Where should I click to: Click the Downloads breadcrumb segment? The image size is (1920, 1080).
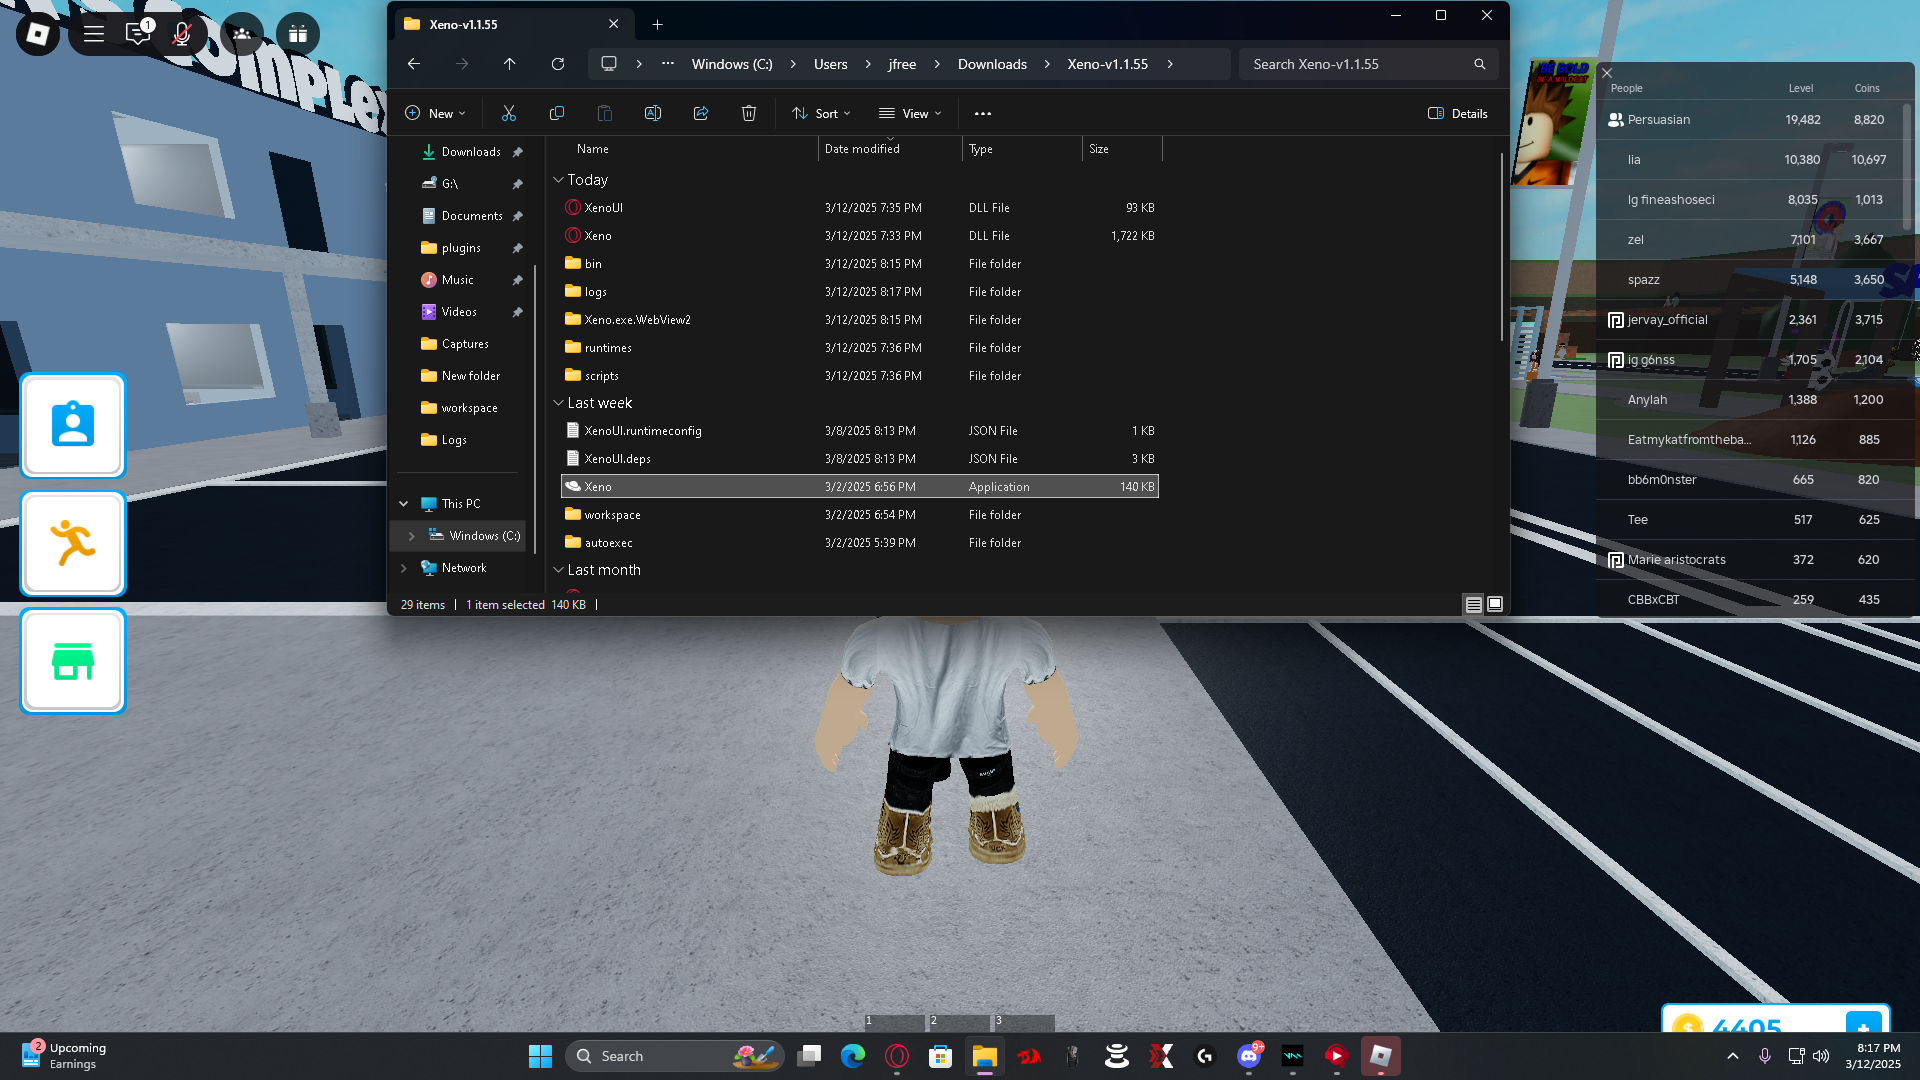coord(992,64)
